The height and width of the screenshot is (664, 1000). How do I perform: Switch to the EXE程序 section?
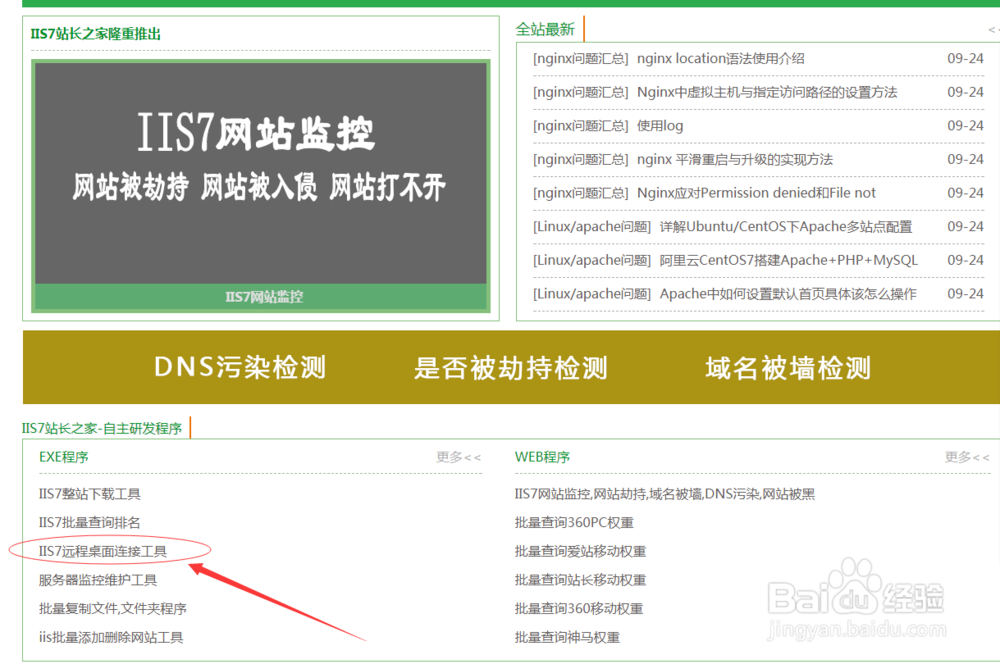pos(63,456)
